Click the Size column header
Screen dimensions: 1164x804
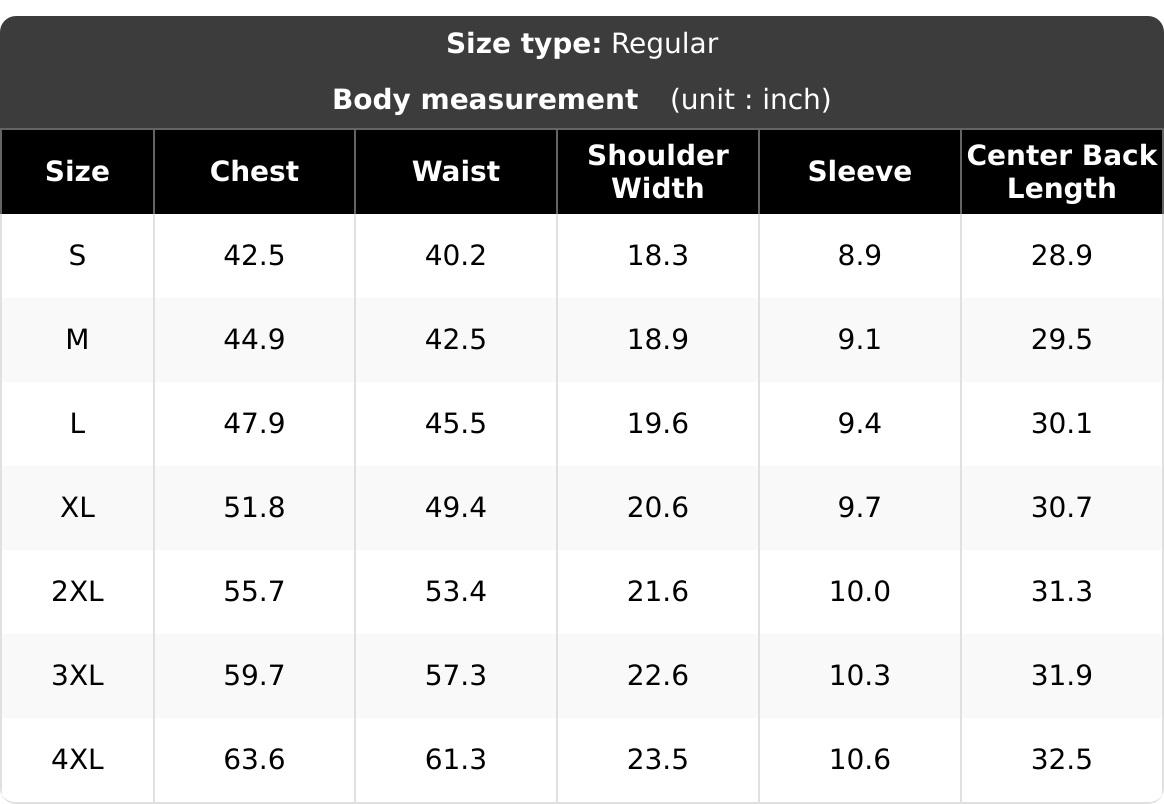(77, 171)
